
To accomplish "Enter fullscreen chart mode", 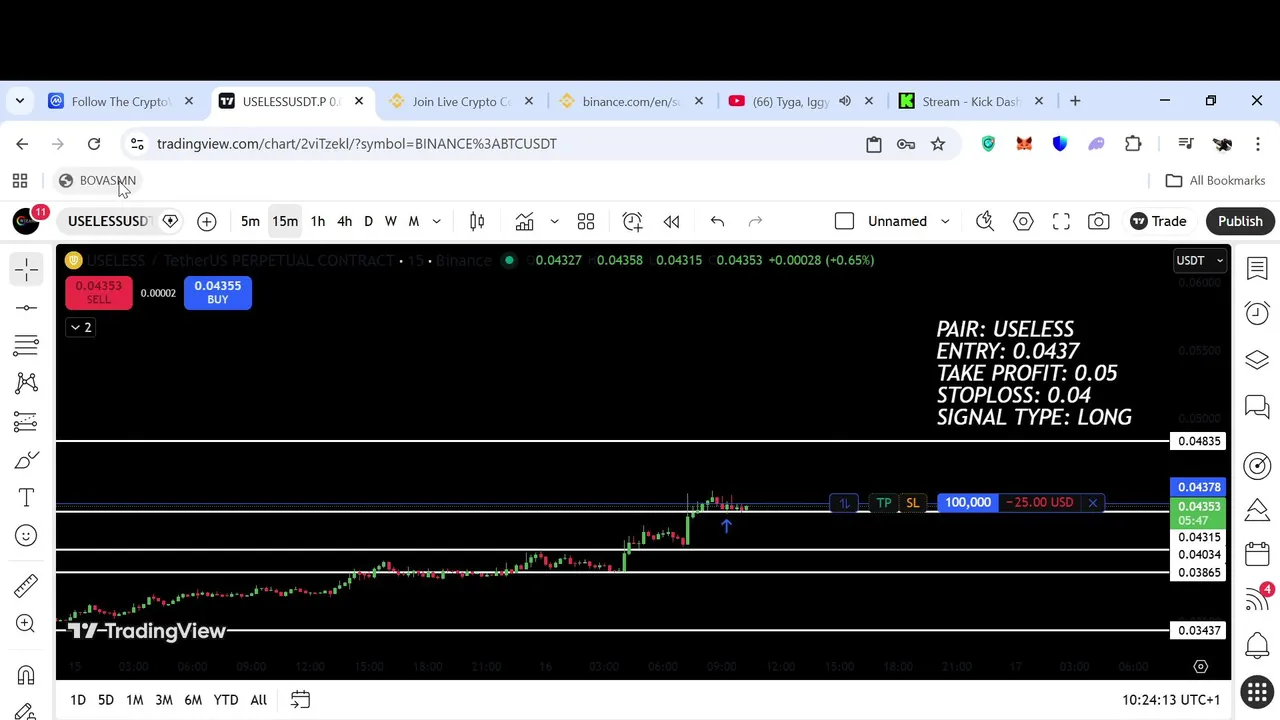I will (x=1061, y=221).
